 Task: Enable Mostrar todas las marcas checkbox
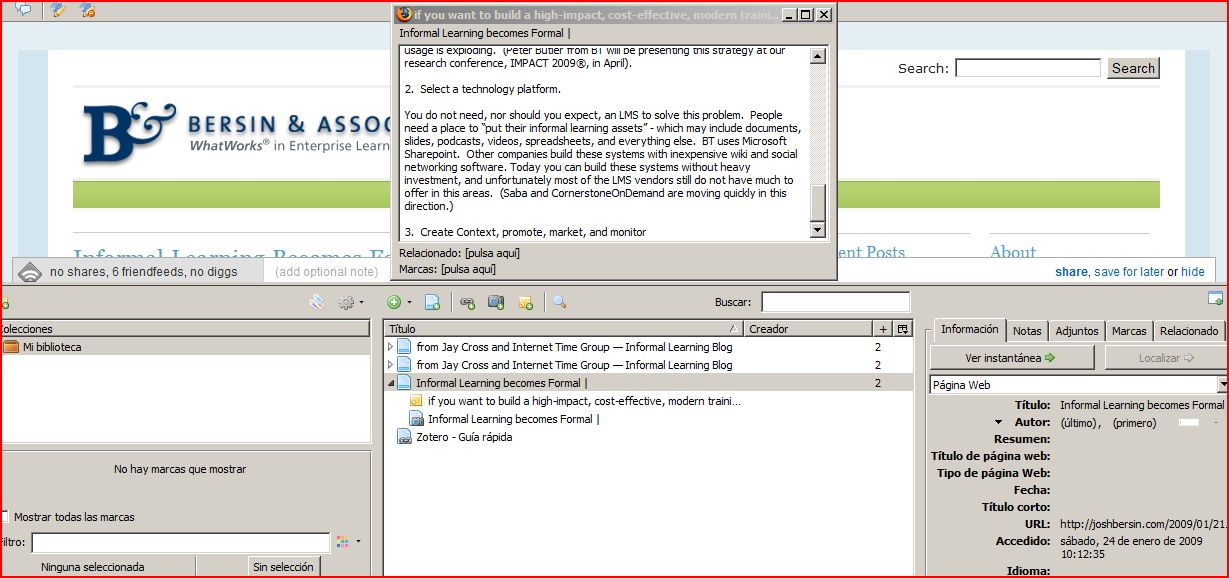point(5,517)
